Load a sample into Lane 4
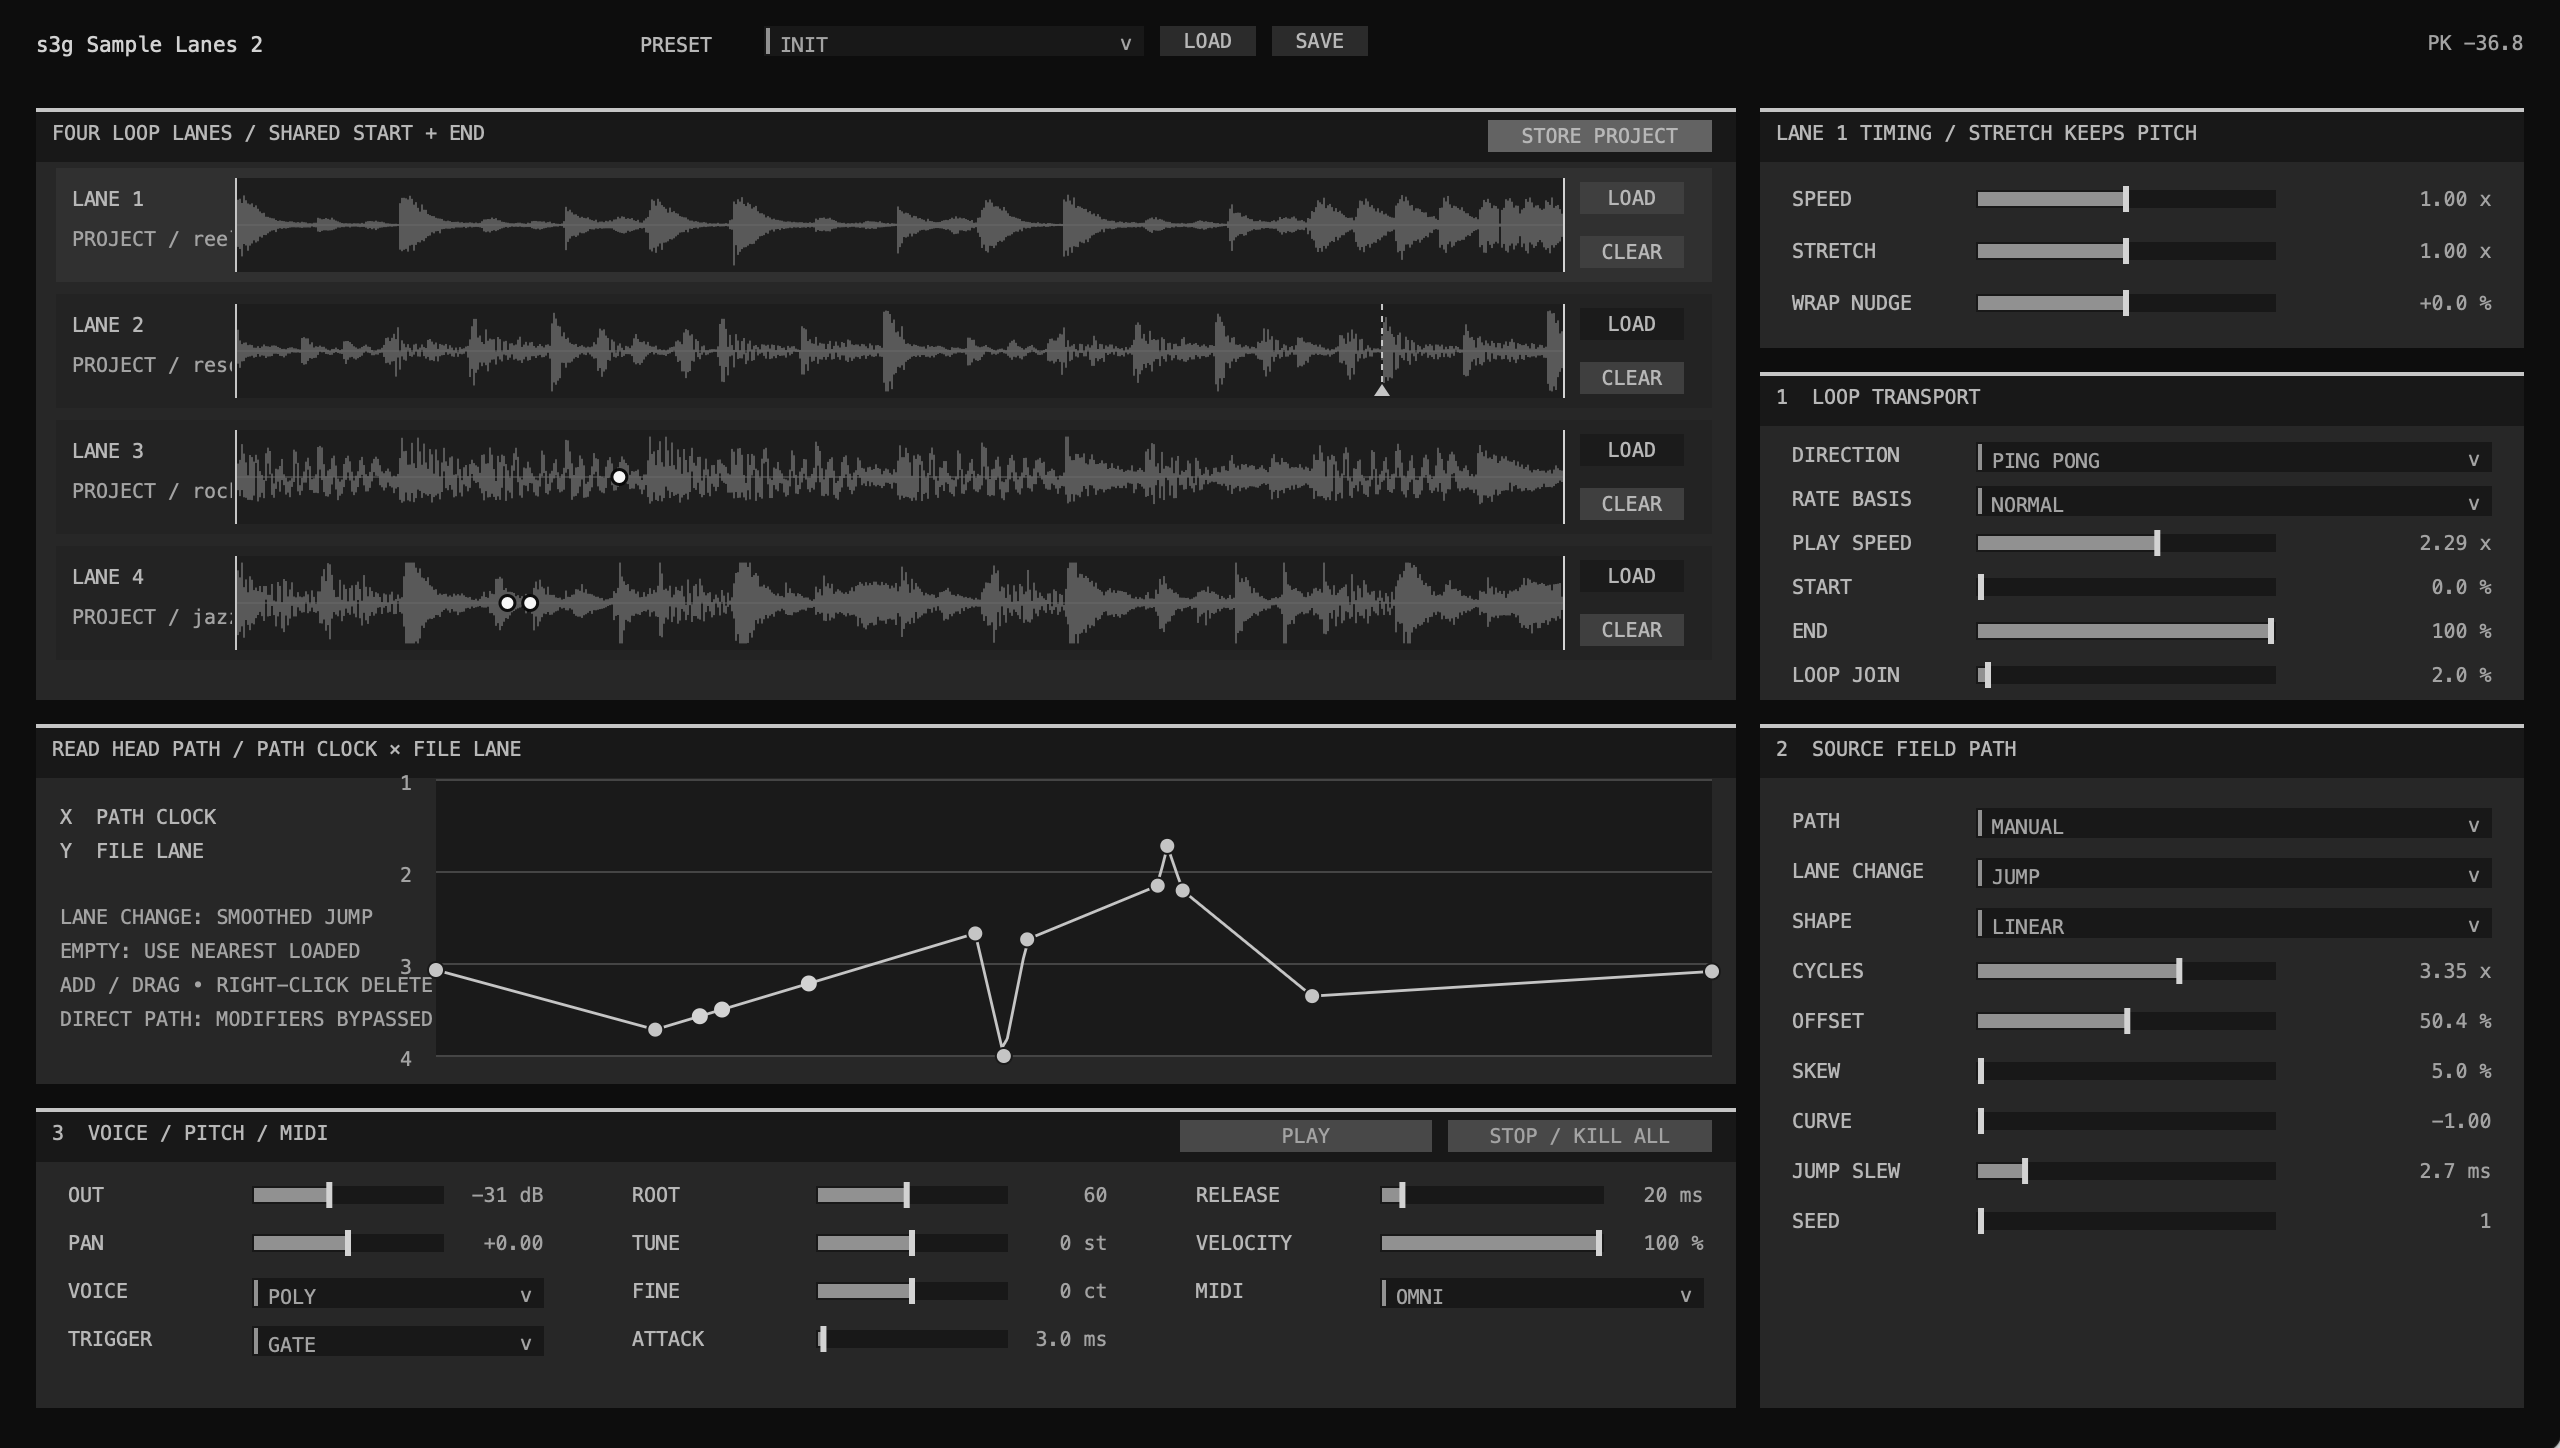Viewport: 2560px width, 1448px height. point(1631,576)
